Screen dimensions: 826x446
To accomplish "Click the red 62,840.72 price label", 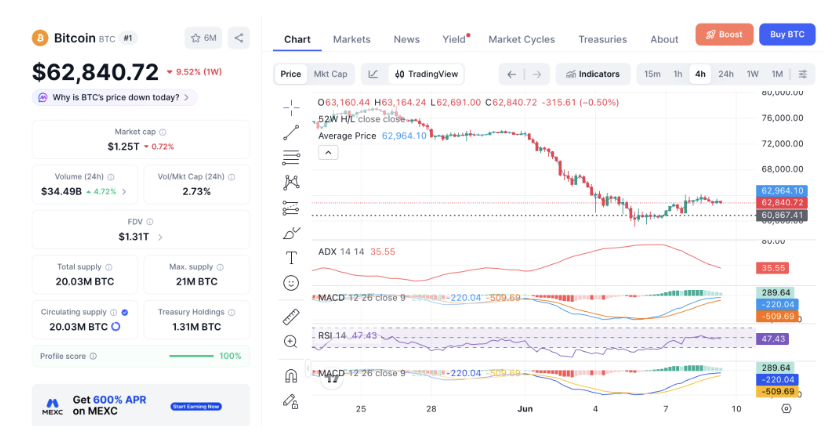I will point(782,203).
